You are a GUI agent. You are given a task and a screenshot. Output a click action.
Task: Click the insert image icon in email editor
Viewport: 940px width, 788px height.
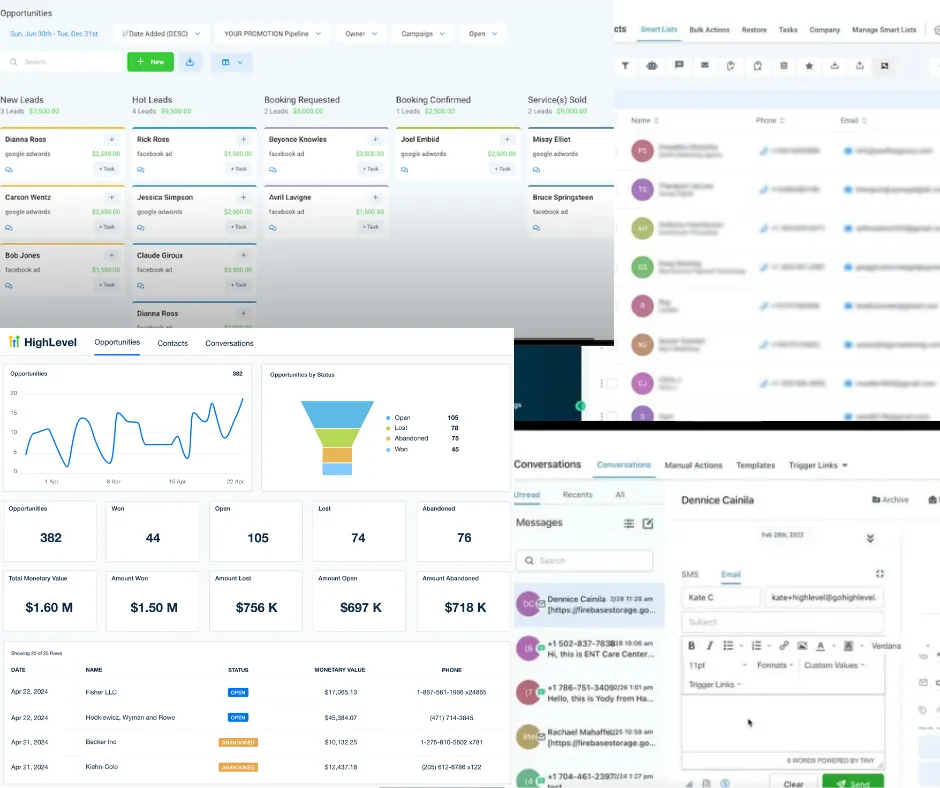pos(802,646)
